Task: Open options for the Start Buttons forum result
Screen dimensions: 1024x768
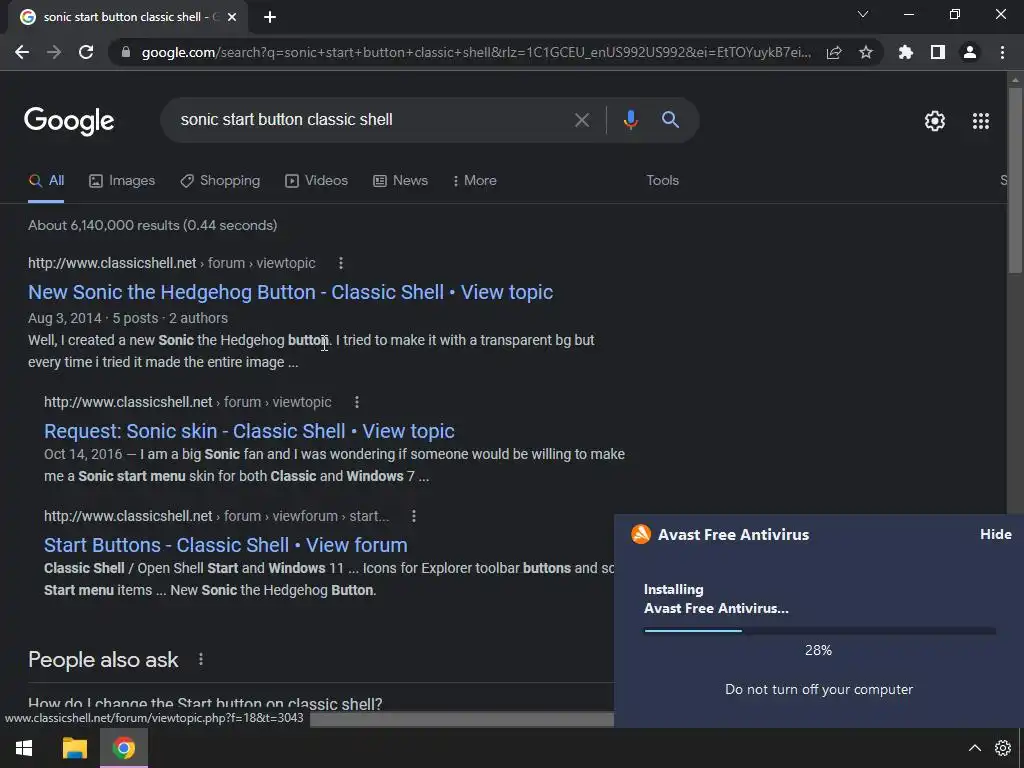Action: point(413,516)
